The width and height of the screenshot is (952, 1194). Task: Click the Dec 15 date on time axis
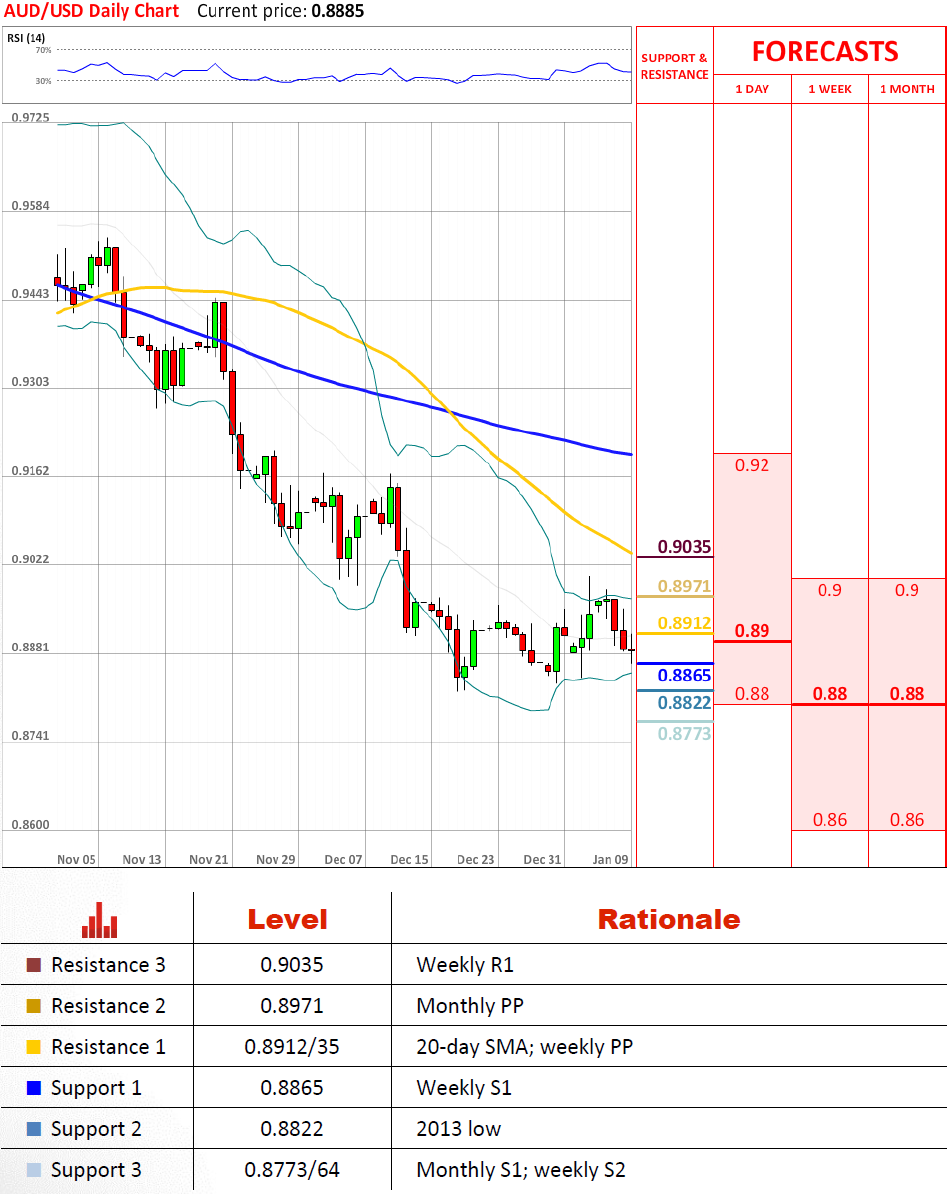click(x=410, y=859)
